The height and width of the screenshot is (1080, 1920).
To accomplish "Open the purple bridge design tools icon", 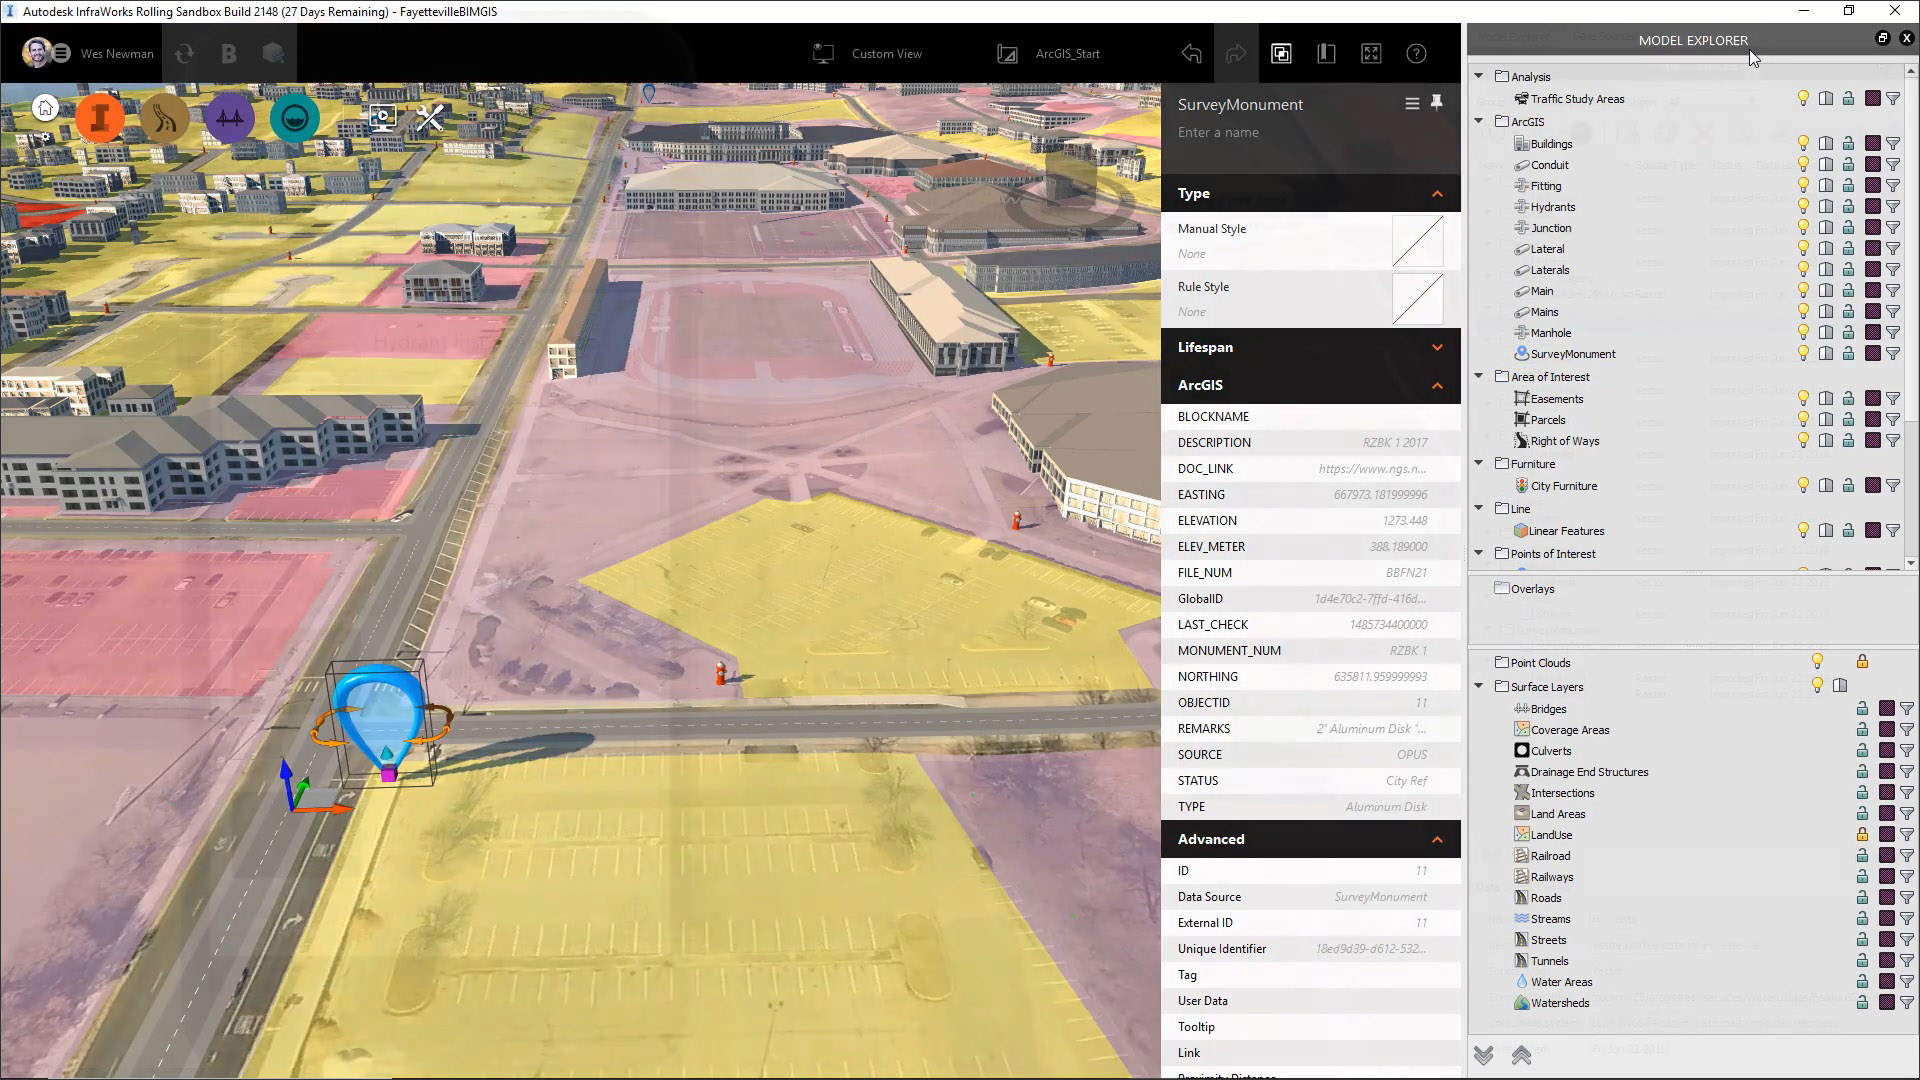I will pos(230,118).
